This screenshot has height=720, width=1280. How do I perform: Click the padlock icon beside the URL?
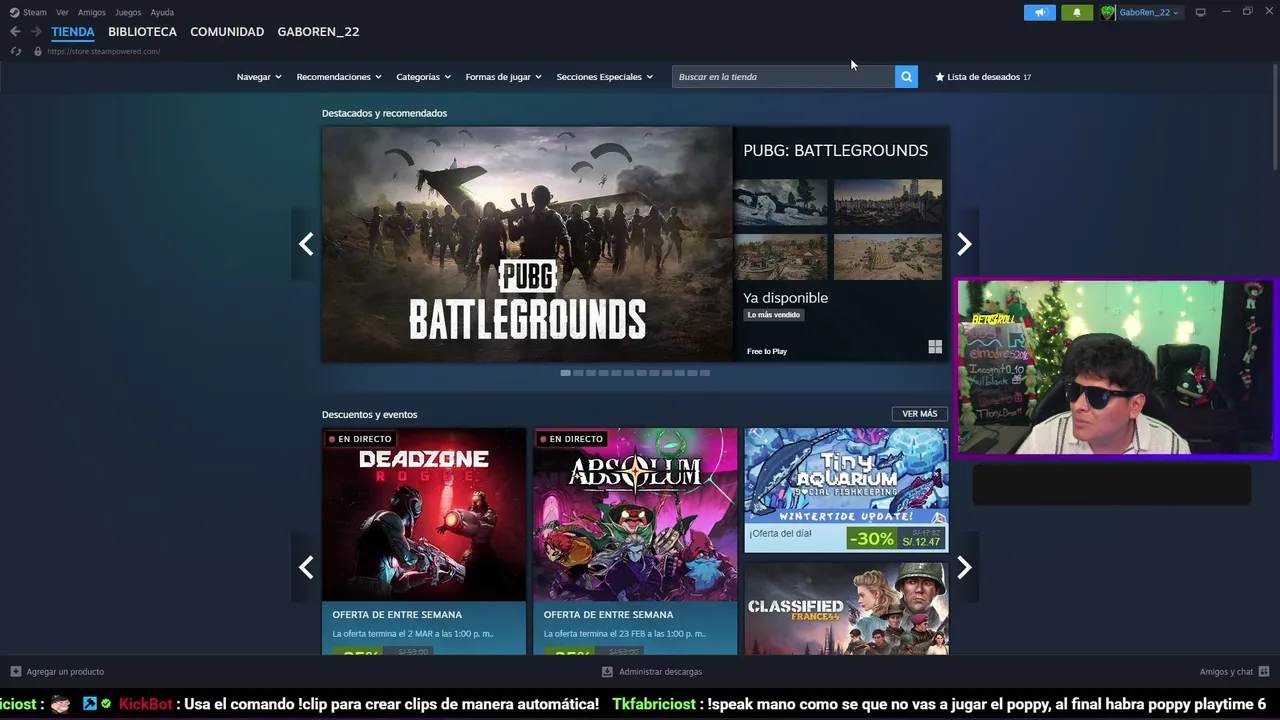38,51
